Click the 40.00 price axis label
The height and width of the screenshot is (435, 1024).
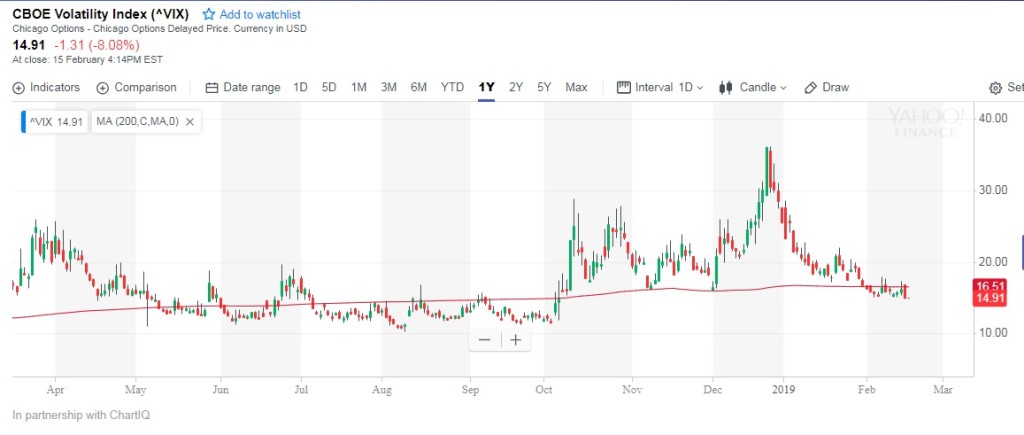992,118
